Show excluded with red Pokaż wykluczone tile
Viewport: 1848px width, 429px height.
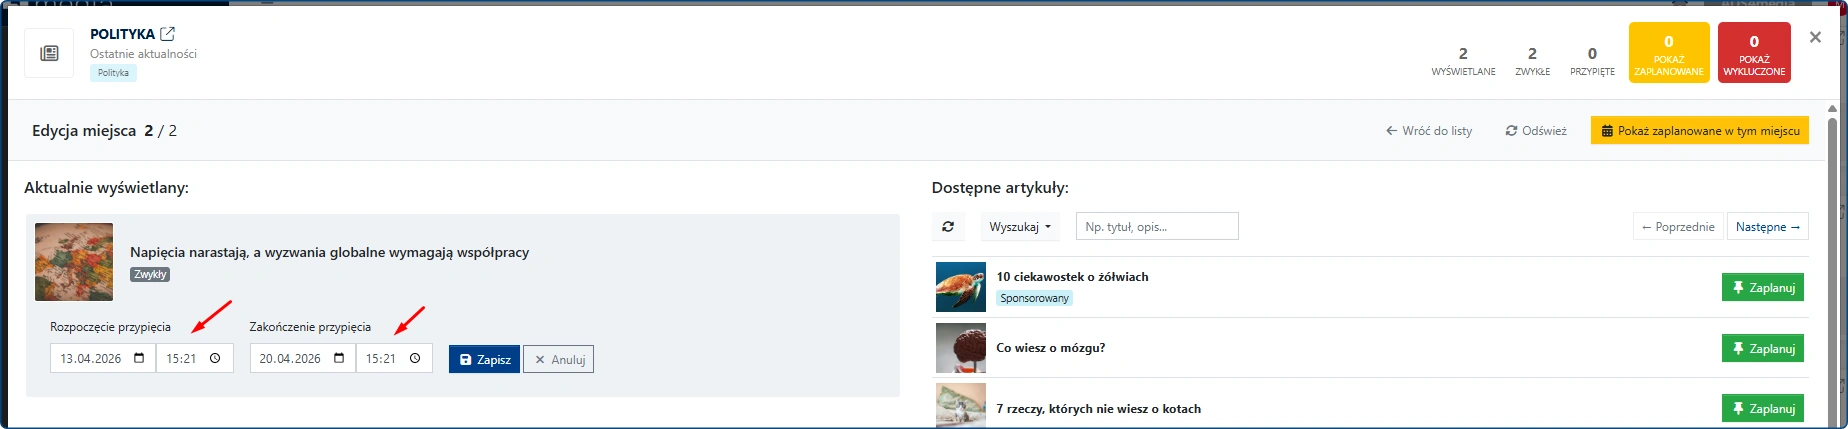point(1754,52)
